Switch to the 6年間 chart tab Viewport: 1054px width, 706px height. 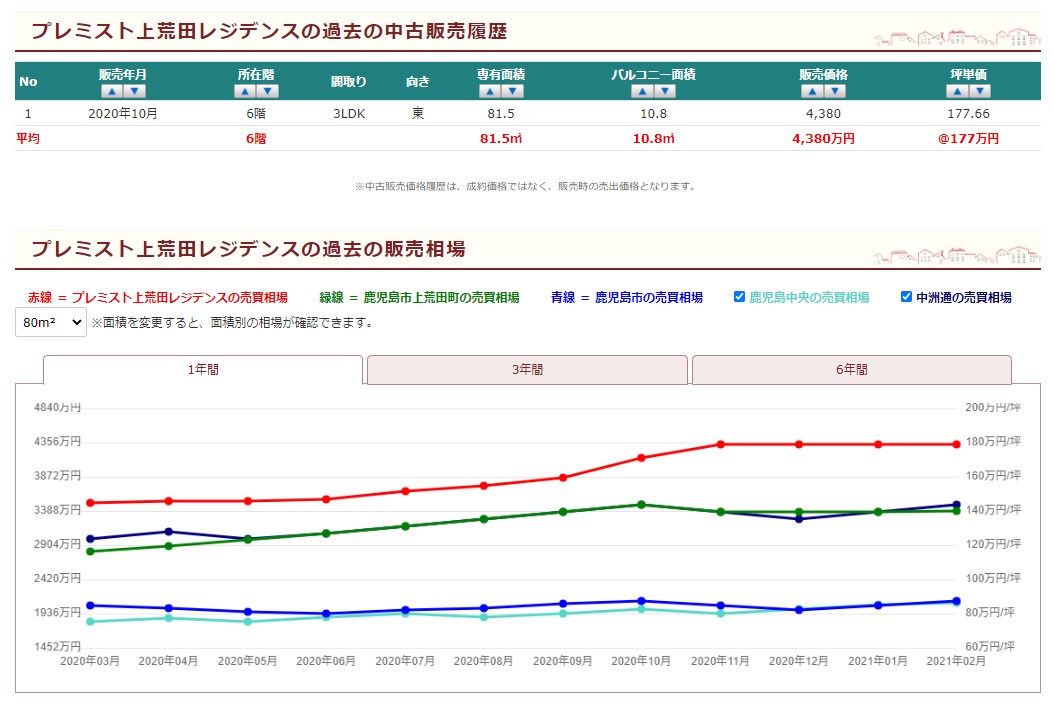coord(852,370)
